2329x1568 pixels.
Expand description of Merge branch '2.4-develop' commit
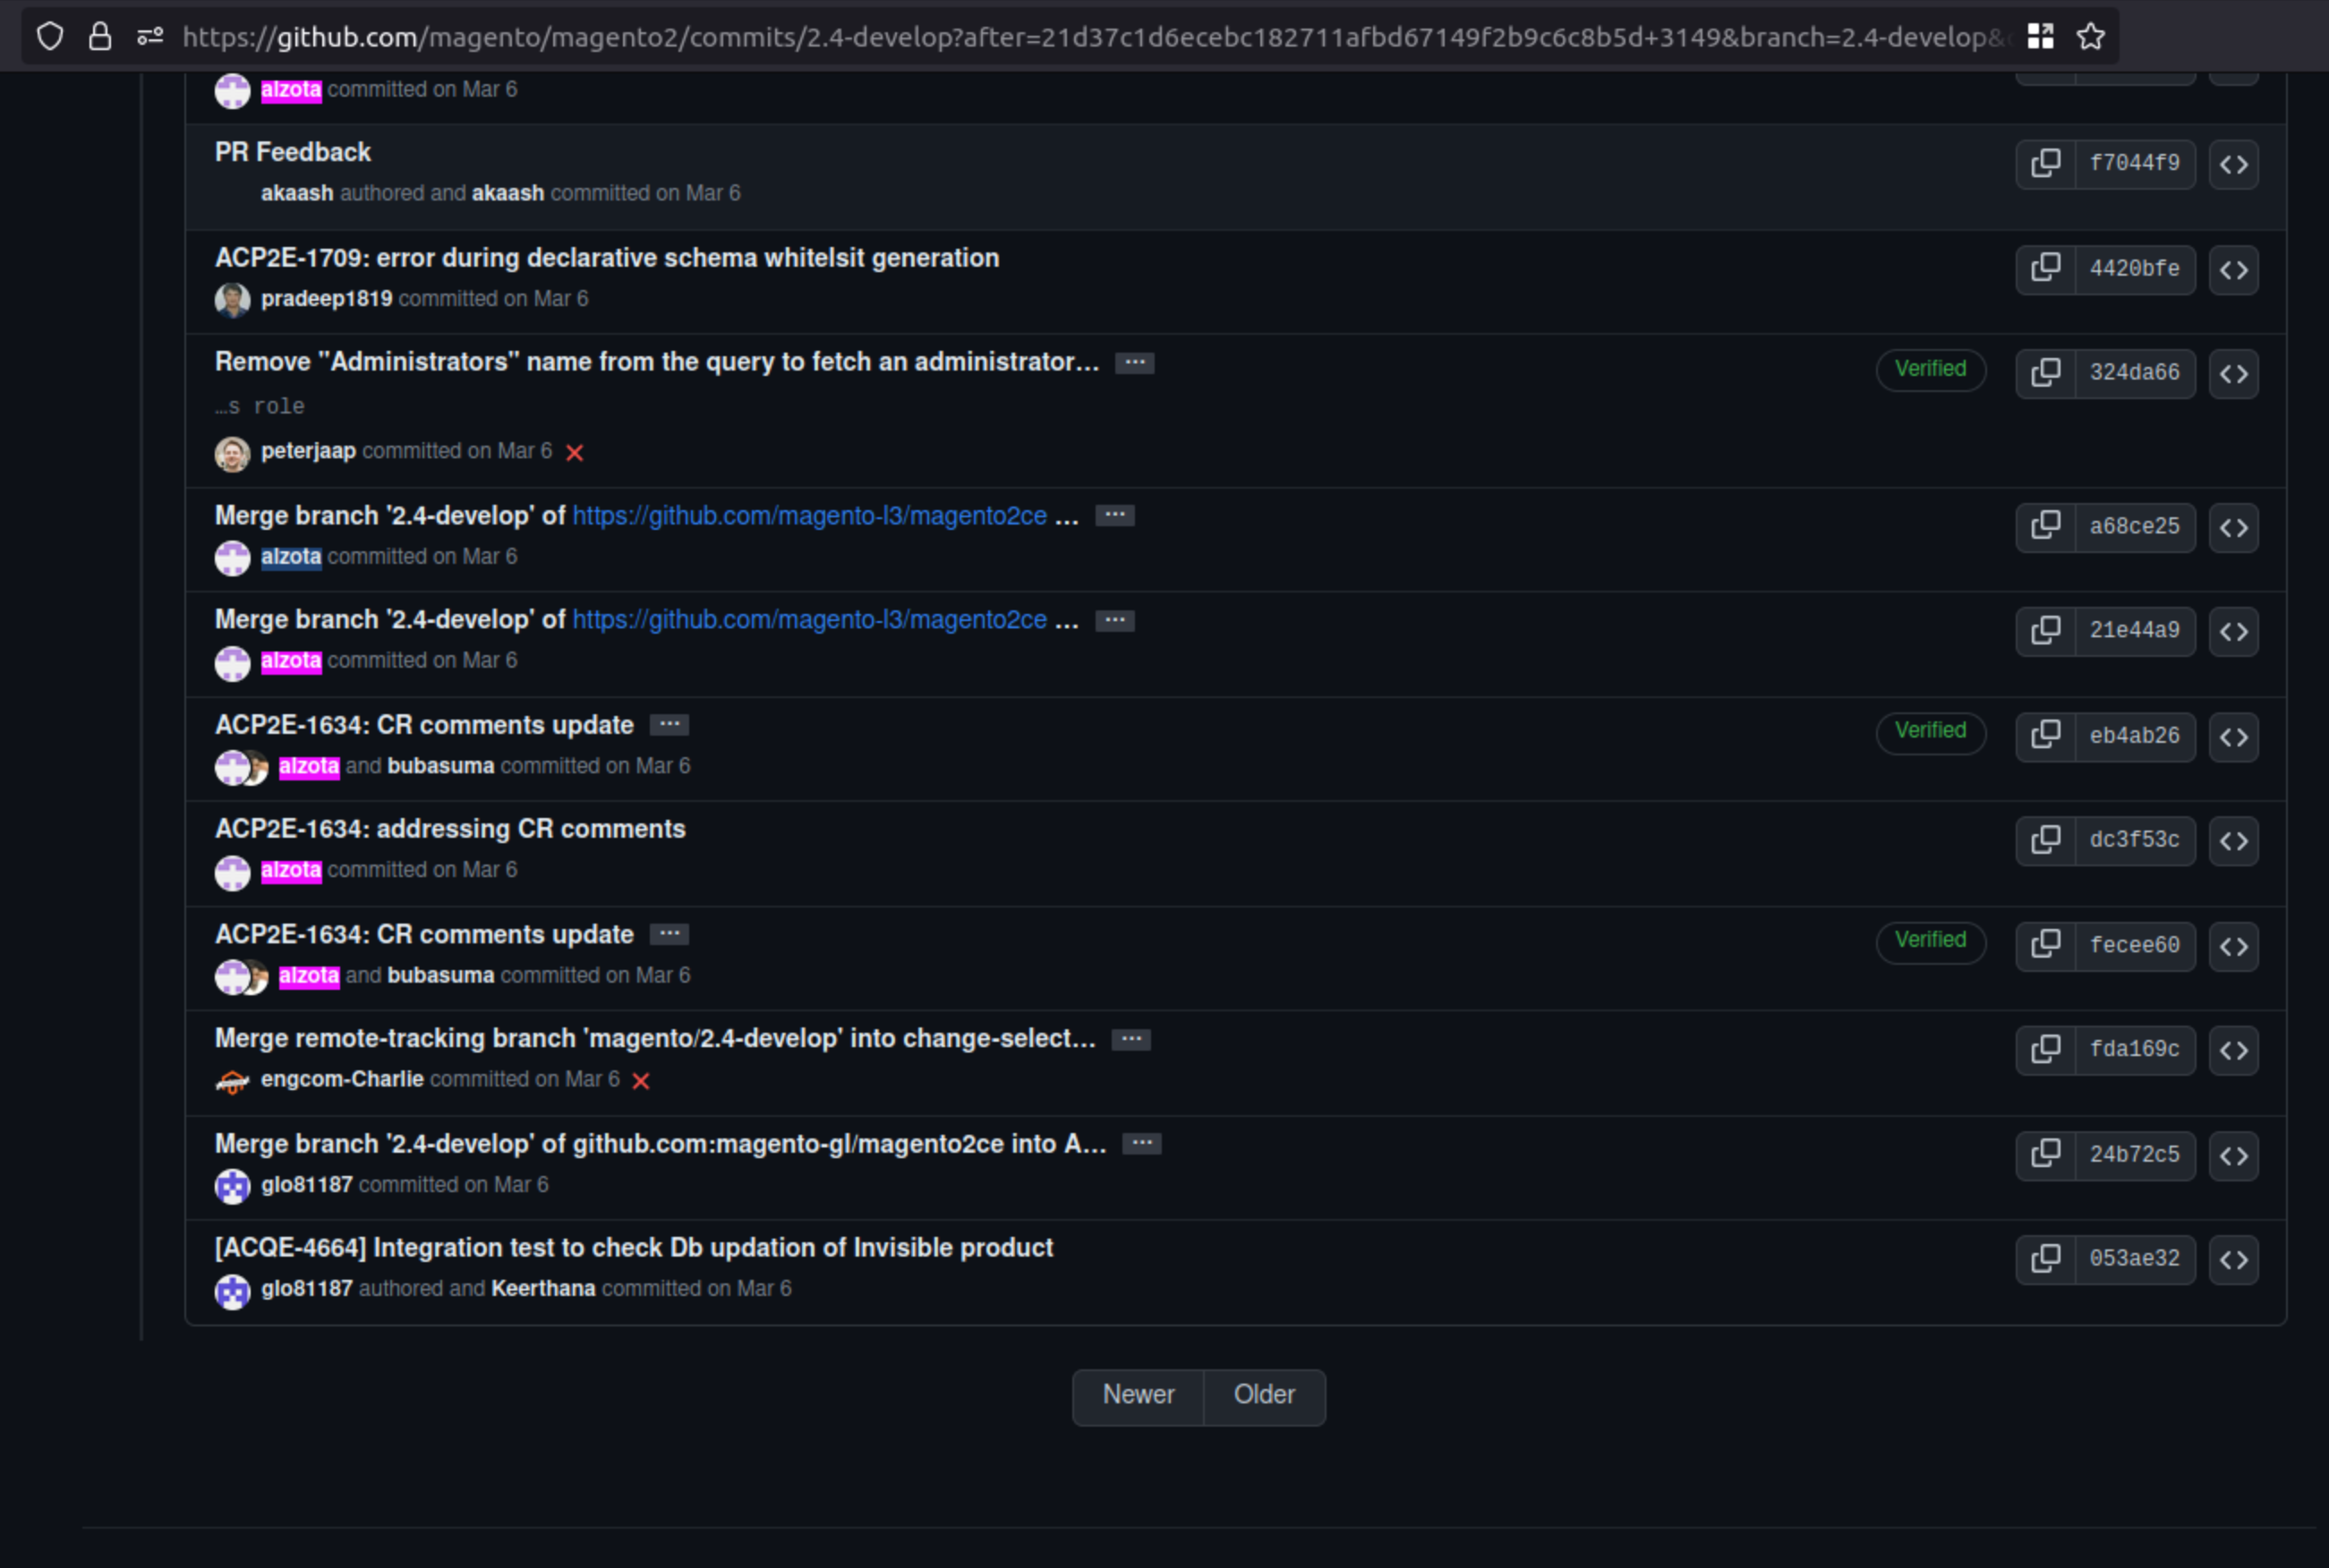1114,514
